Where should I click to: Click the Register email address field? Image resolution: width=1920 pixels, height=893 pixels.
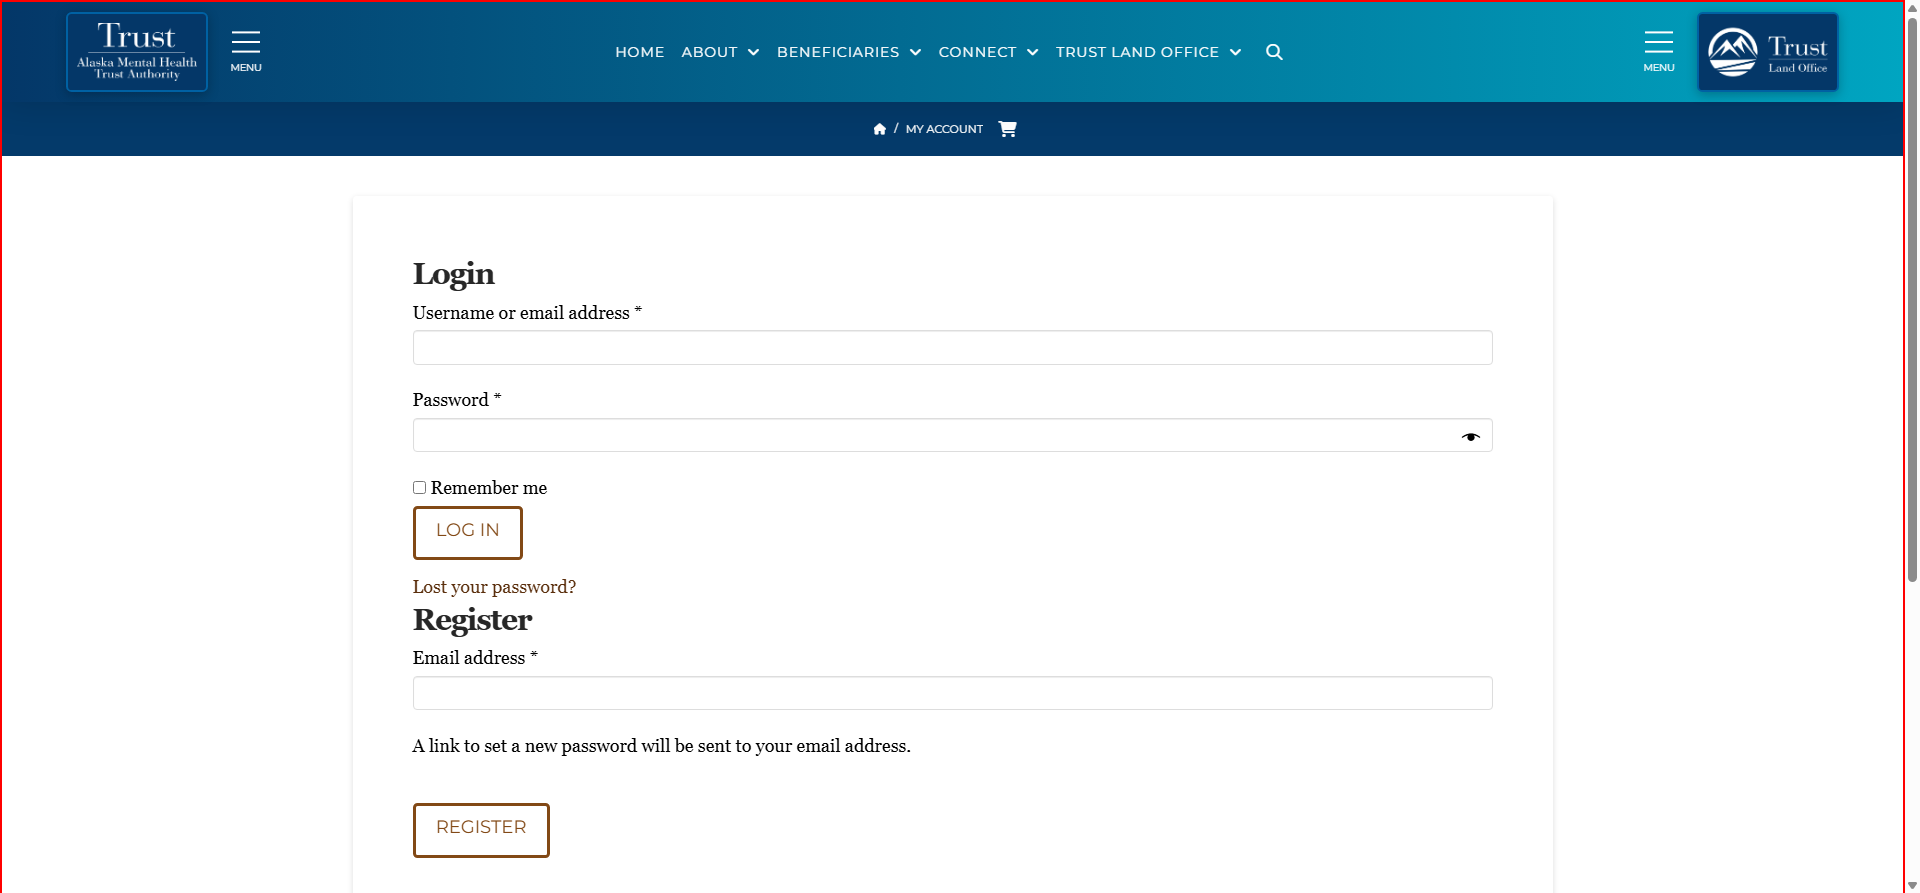coord(952,693)
